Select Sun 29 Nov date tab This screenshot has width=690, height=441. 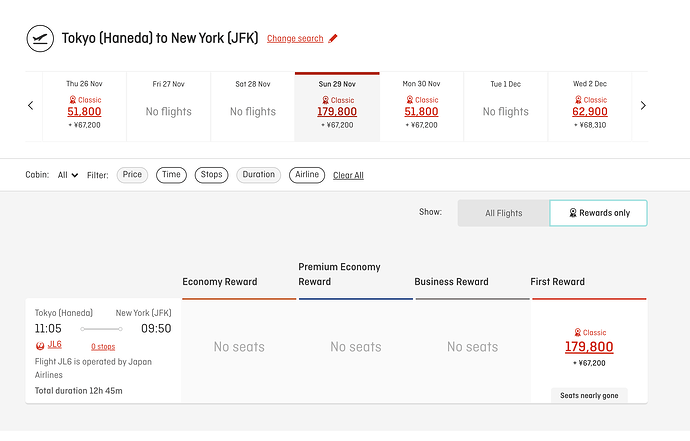point(337,106)
